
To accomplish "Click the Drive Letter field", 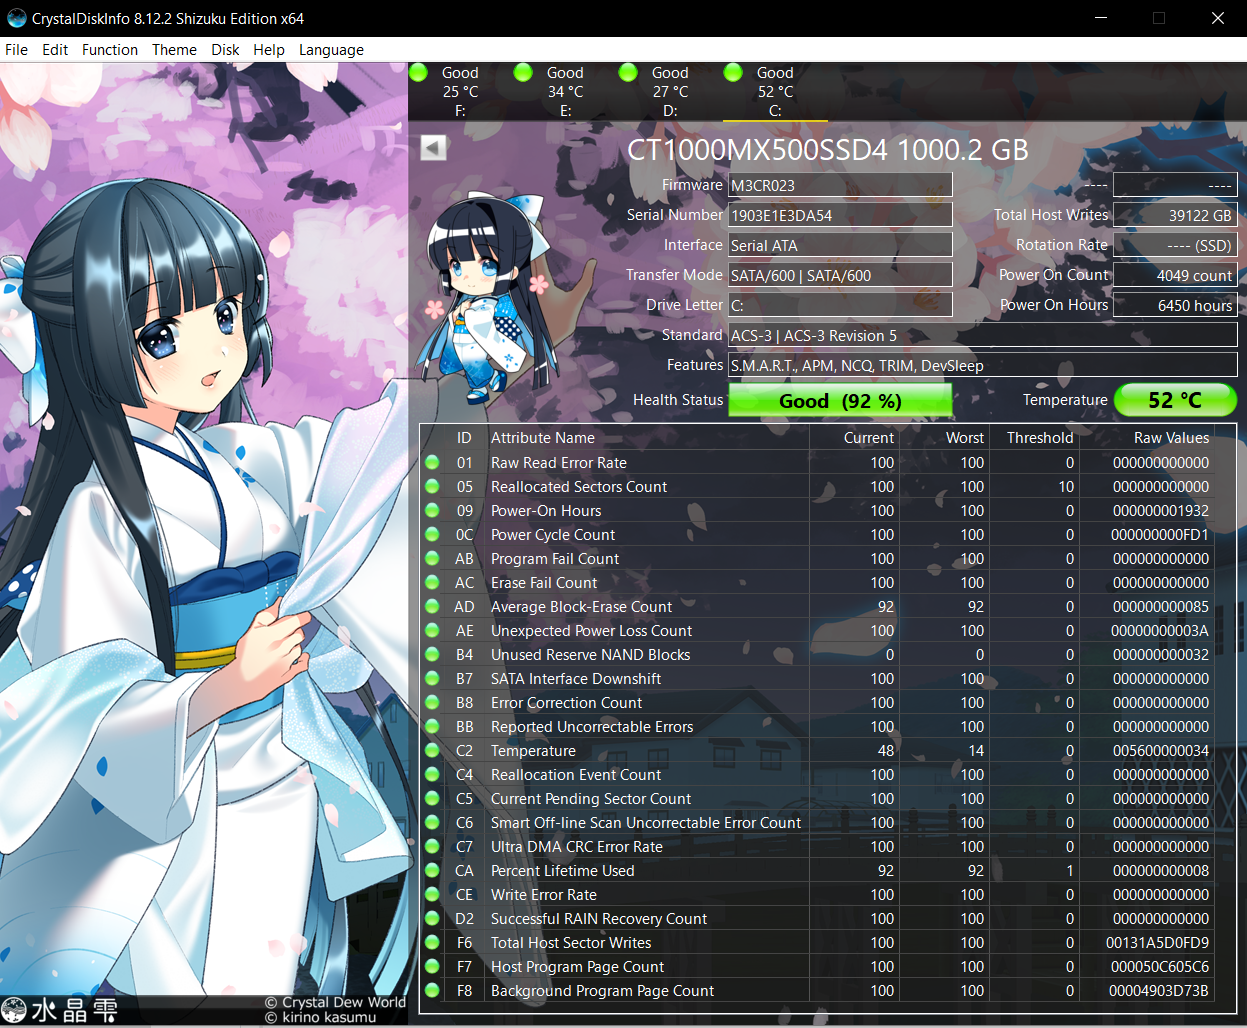I will point(840,305).
